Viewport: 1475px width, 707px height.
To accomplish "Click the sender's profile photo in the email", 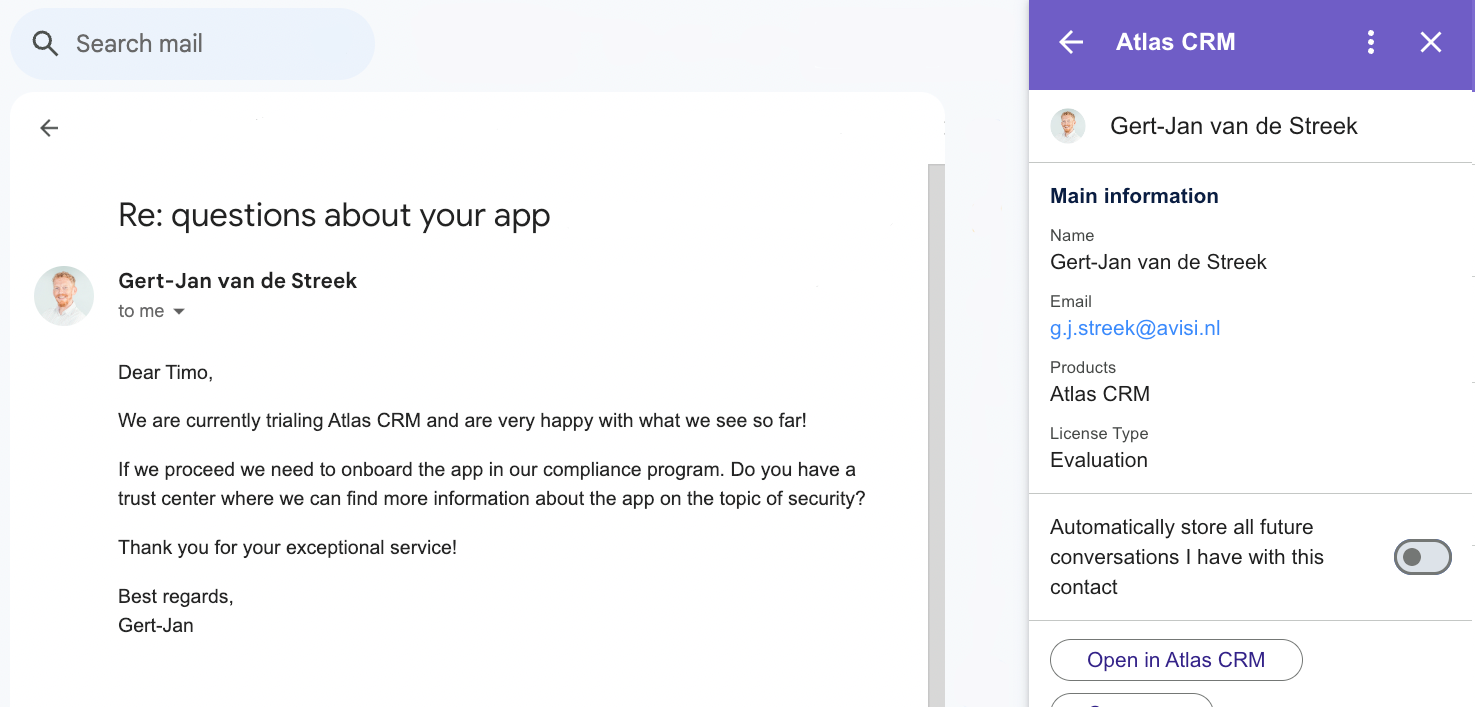I will pos(64,296).
